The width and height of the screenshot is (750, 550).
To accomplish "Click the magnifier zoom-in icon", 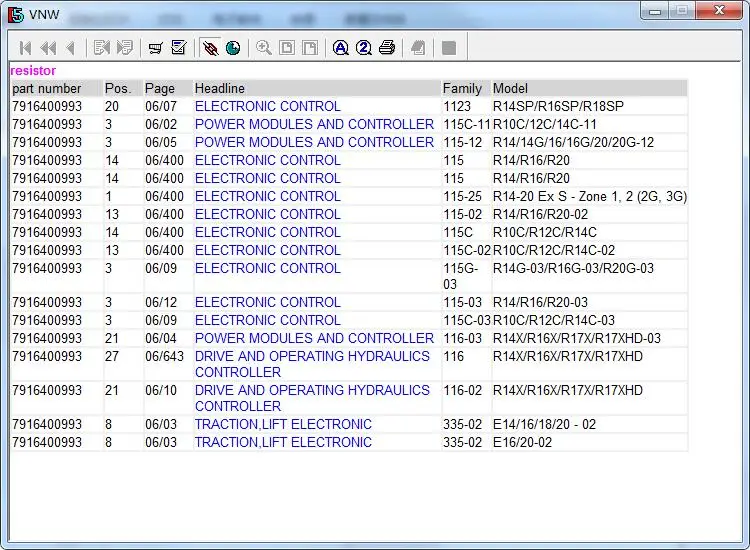I will point(264,48).
